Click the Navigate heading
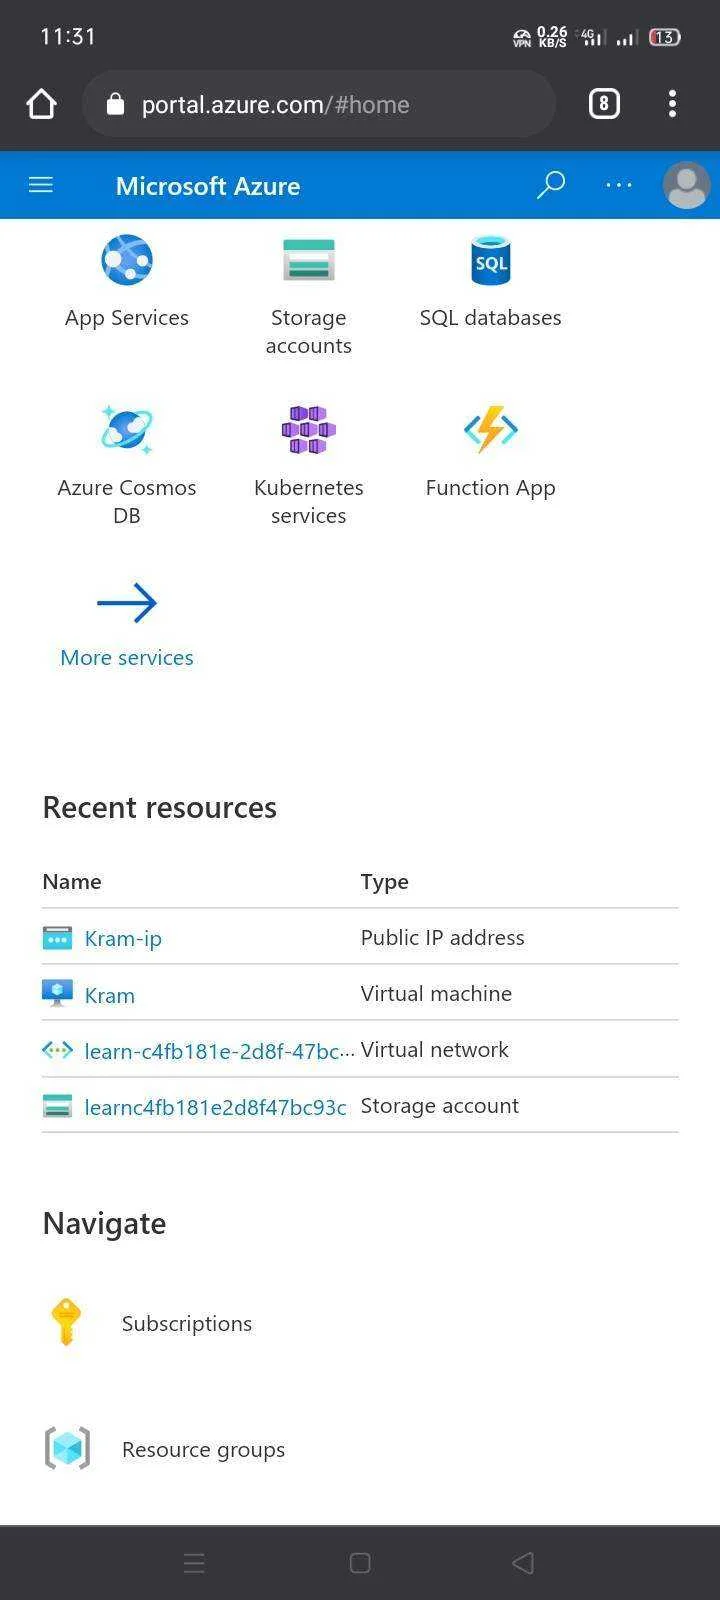 pyautogui.click(x=104, y=1223)
